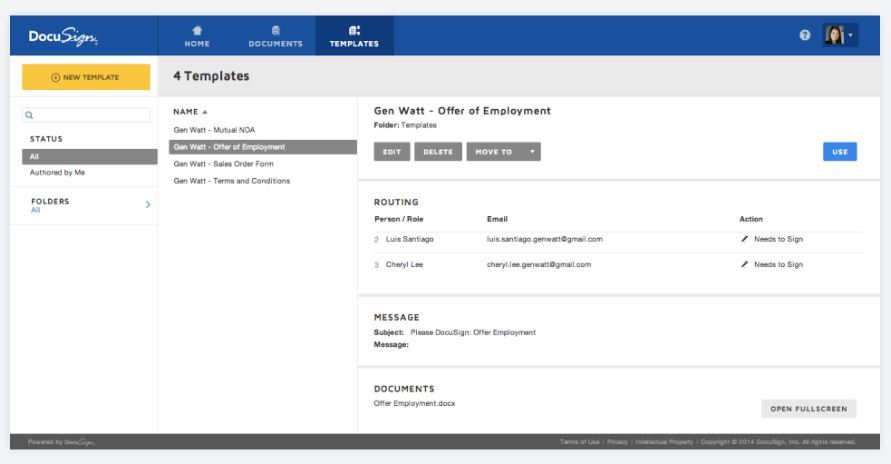Image resolution: width=891 pixels, height=464 pixels.
Task: Click the blue Use button
Action: pyautogui.click(x=840, y=152)
